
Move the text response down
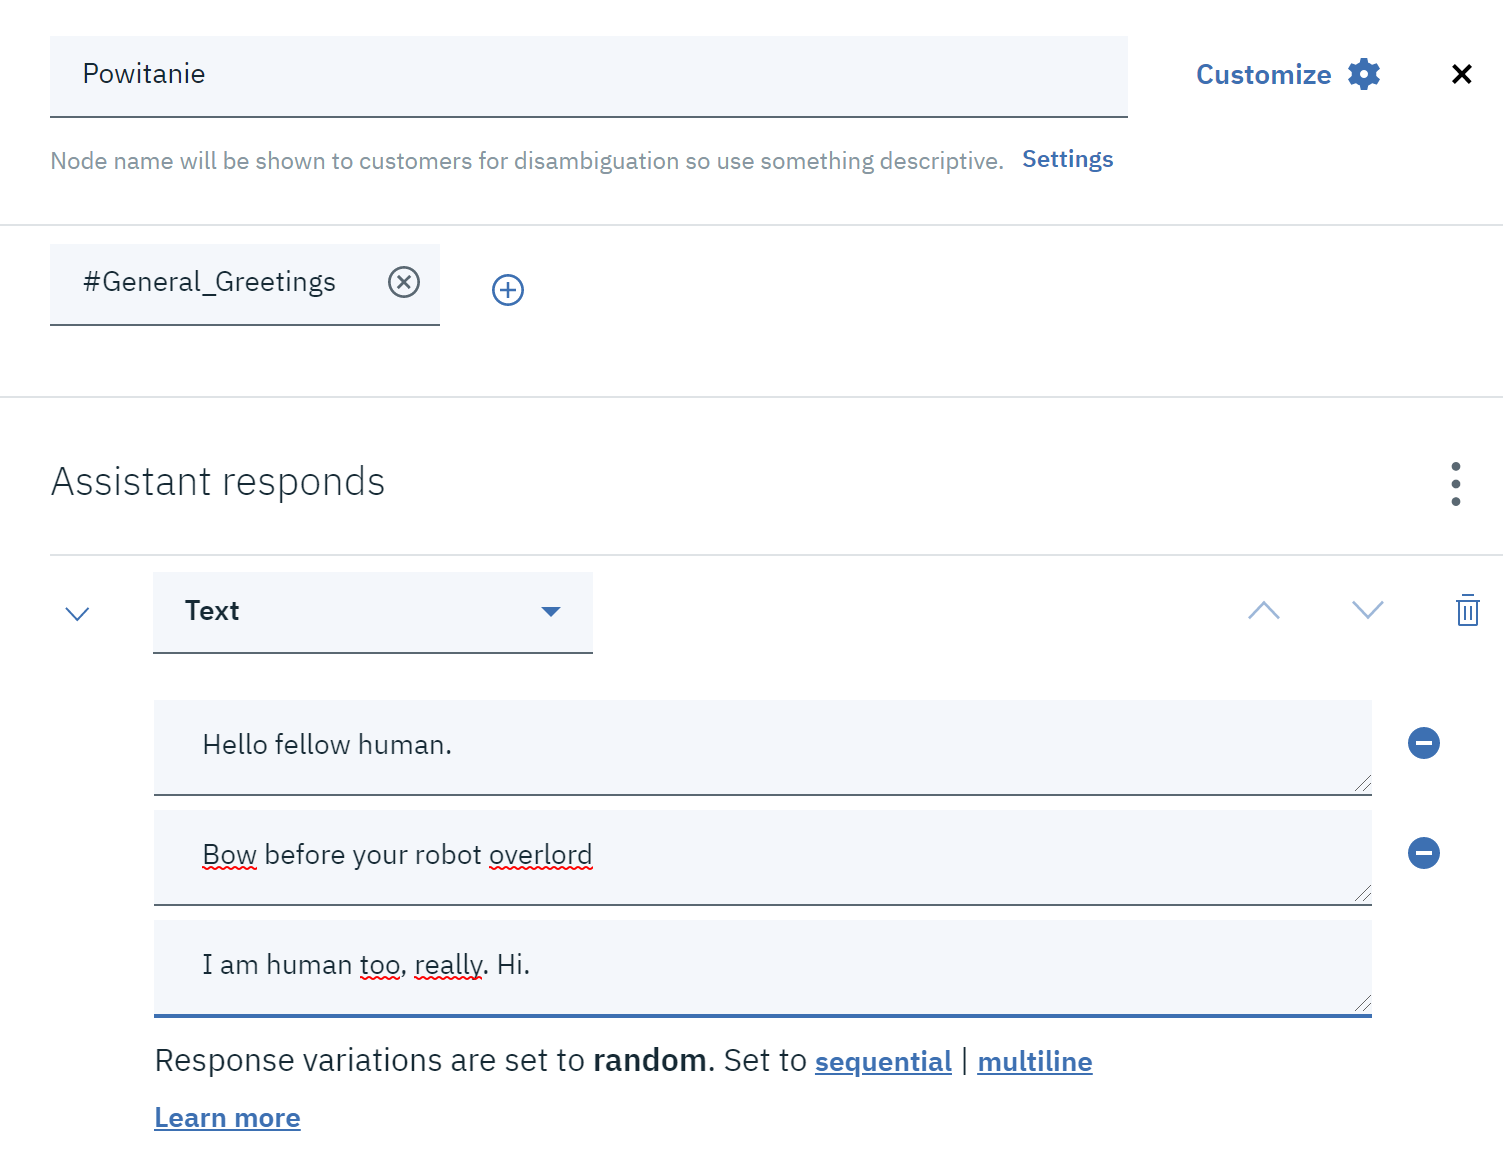(1368, 610)
